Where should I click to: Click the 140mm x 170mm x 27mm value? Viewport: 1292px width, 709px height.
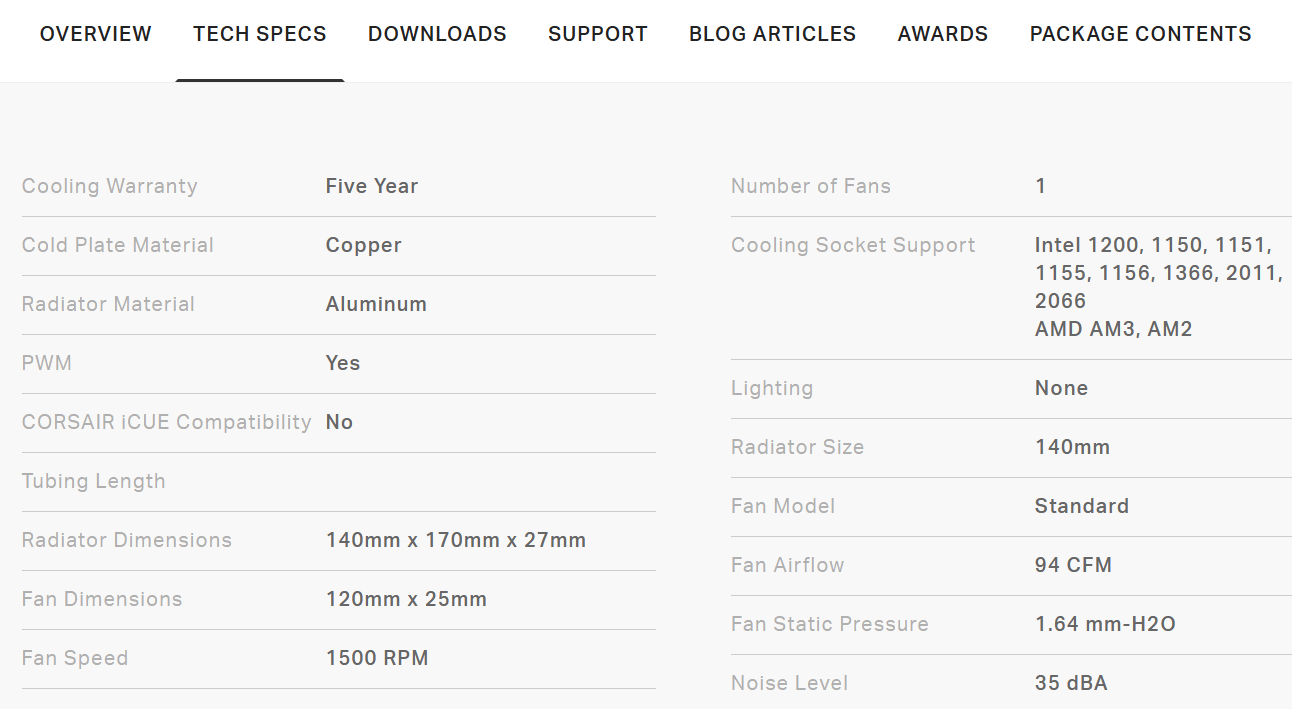(456, 540)
